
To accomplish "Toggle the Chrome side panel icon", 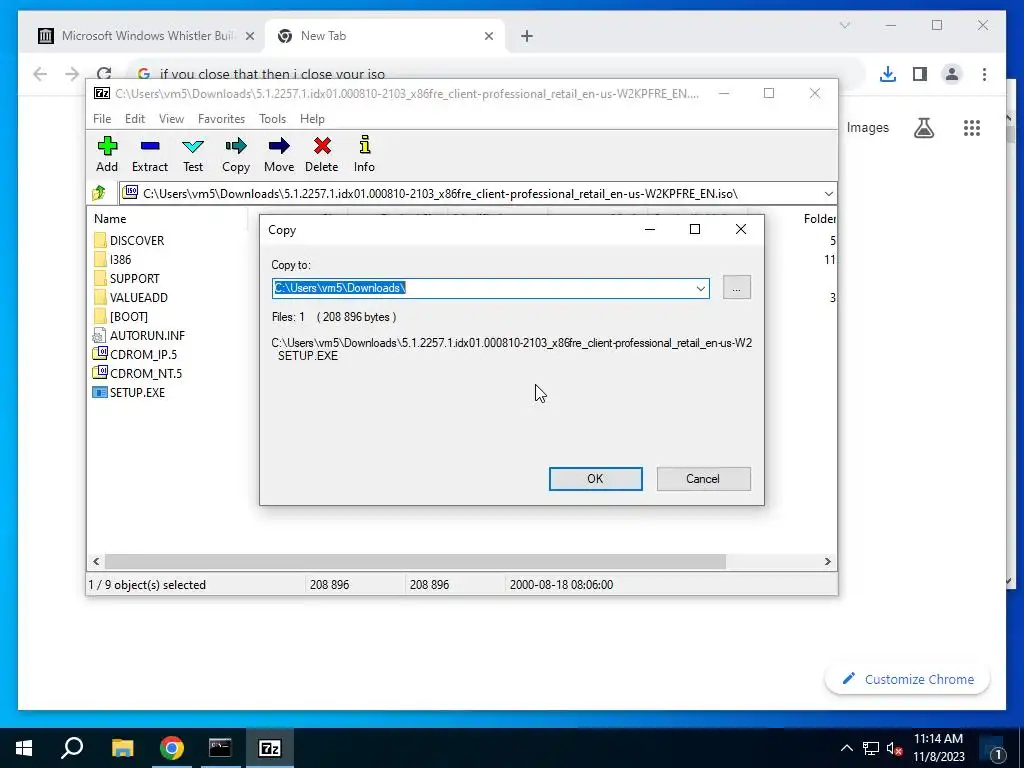I will point(920,74).
